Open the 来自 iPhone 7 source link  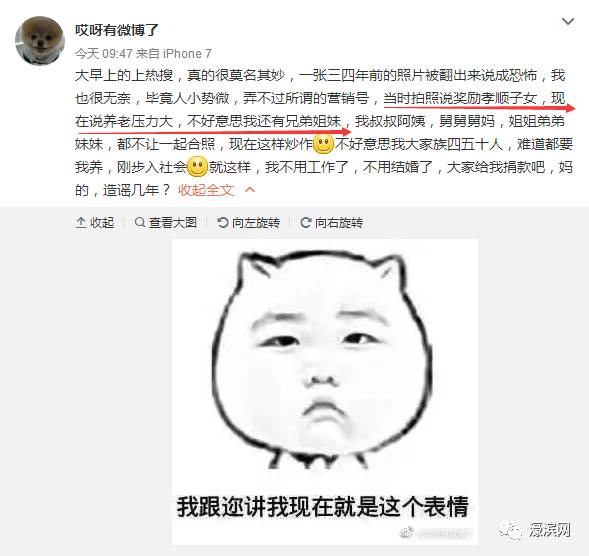(x=174, y=54)
